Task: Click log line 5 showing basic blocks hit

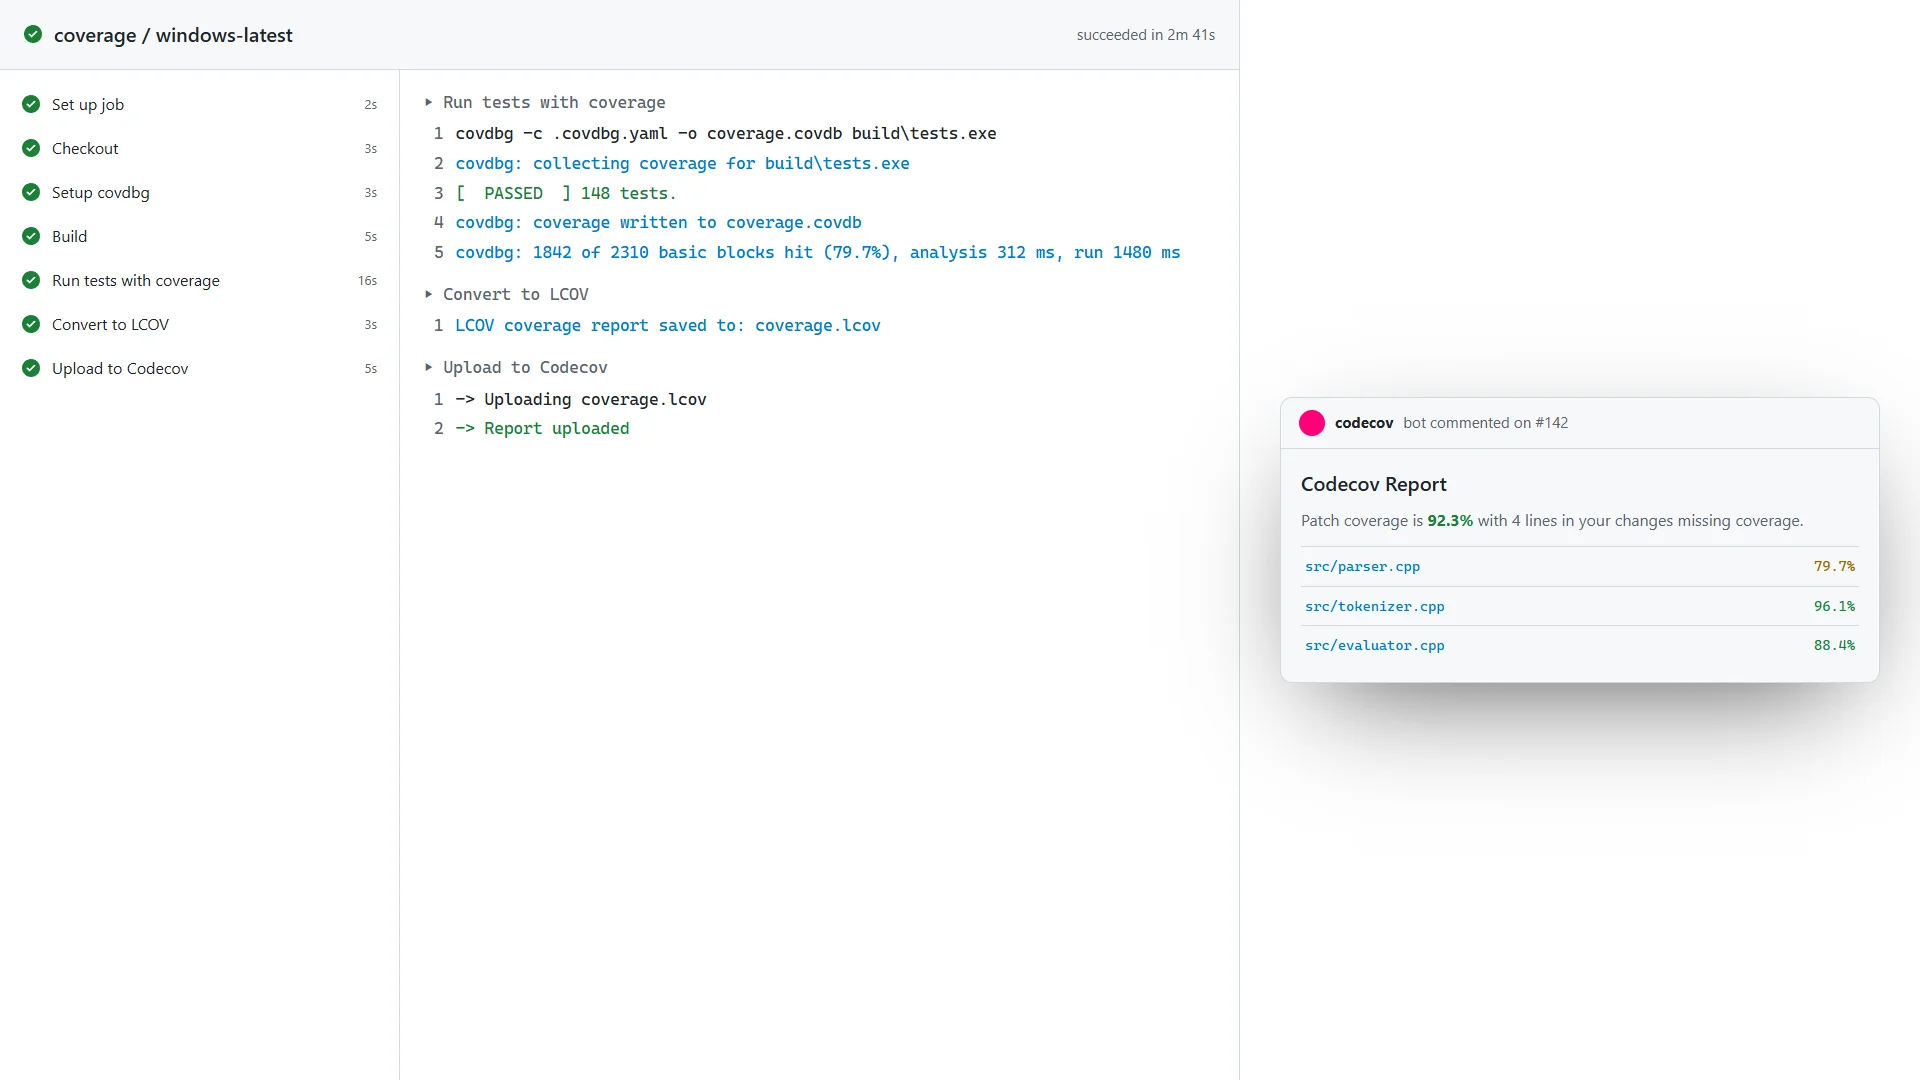Action: click(818, 252)
